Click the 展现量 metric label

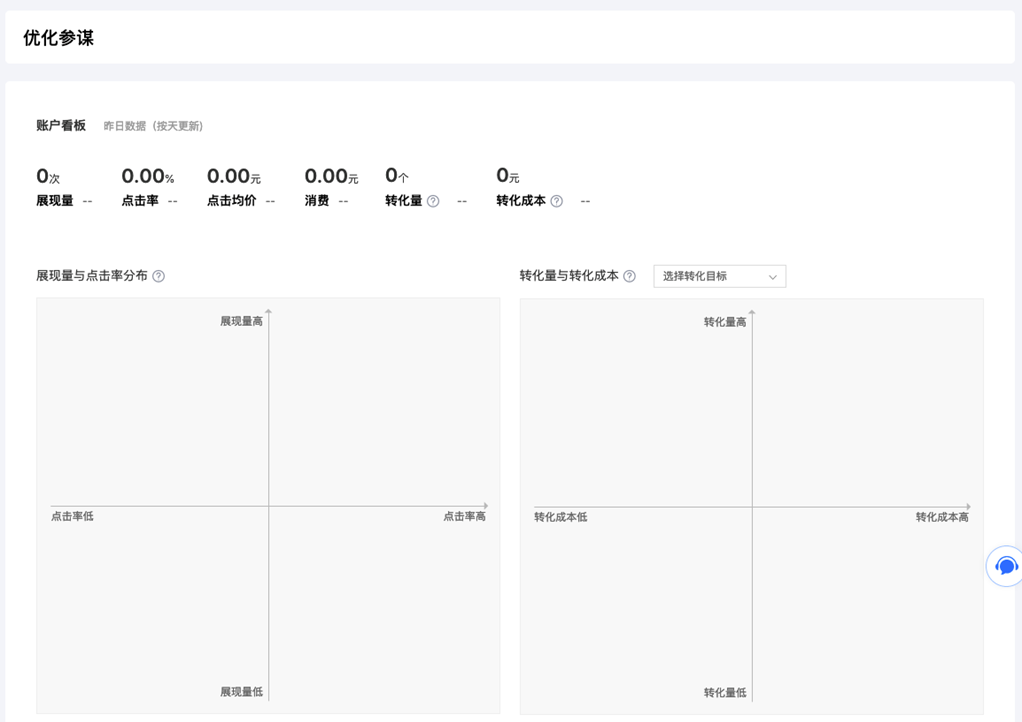coord(55,201)
